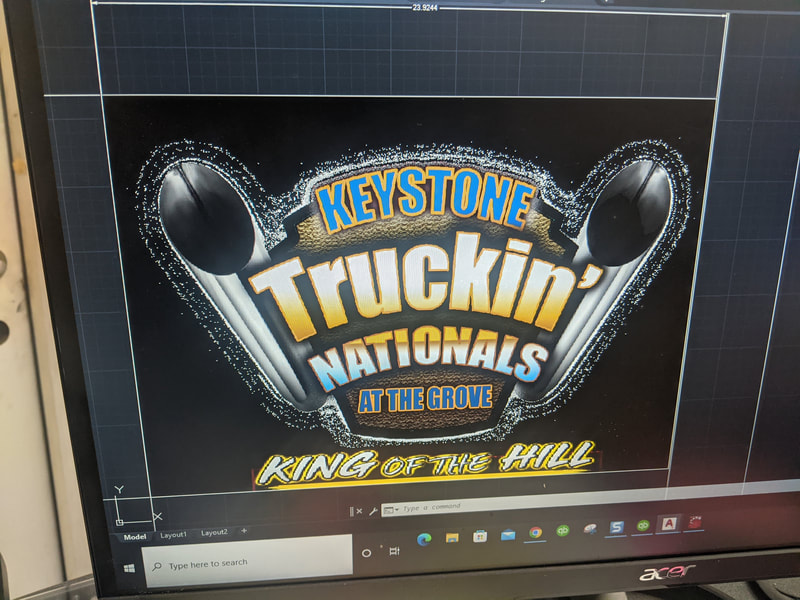Select the 23.9244 dimension text
Viewport: 800px width, 600px height.
point(425,8)
